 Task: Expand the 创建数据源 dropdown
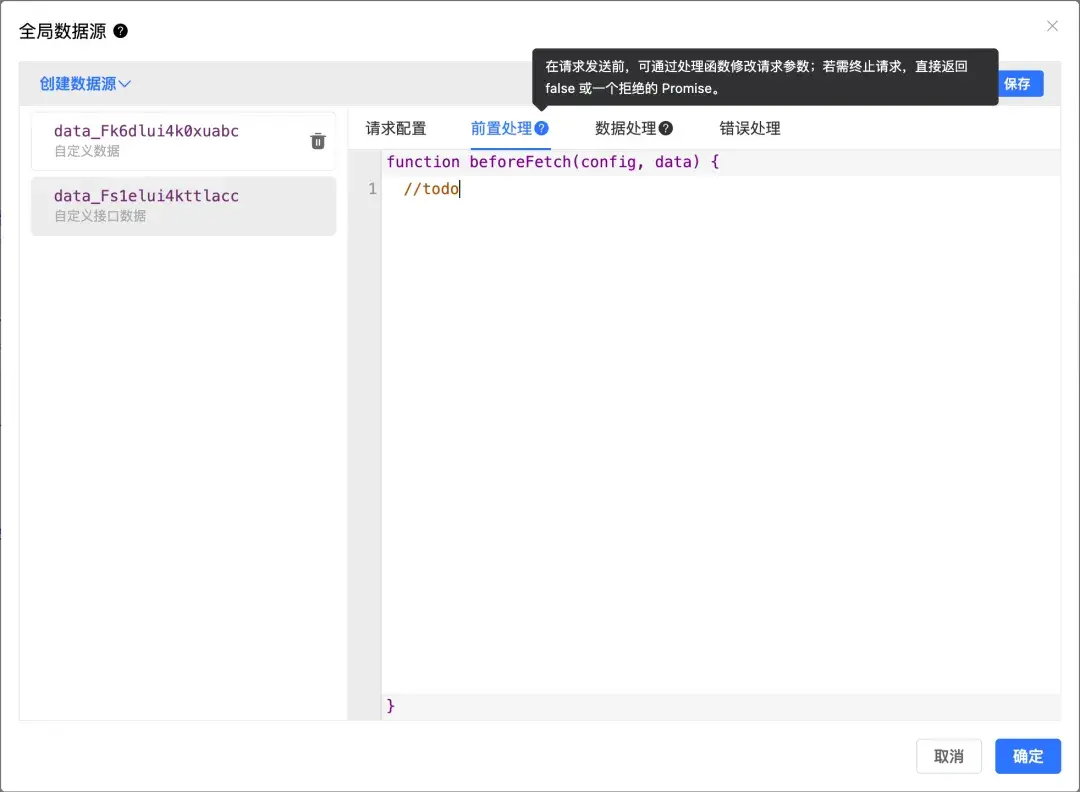[x=85, y=84]
